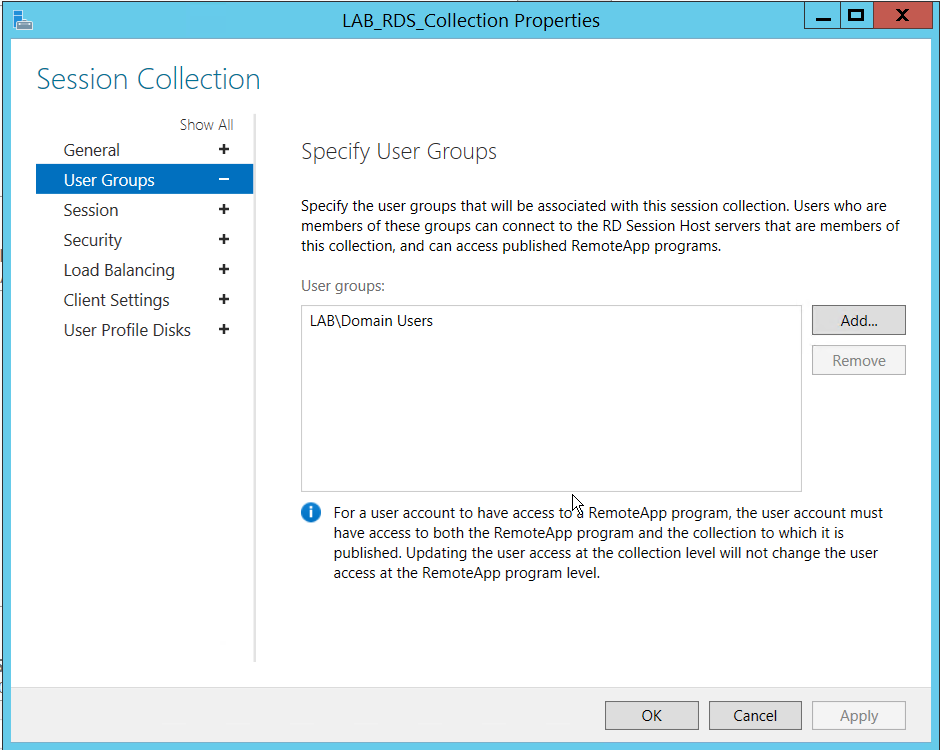The height and width of the screenshot is (750, 940).
Task: Select the LAB\Domain Users entry
Action: [372, 321]
